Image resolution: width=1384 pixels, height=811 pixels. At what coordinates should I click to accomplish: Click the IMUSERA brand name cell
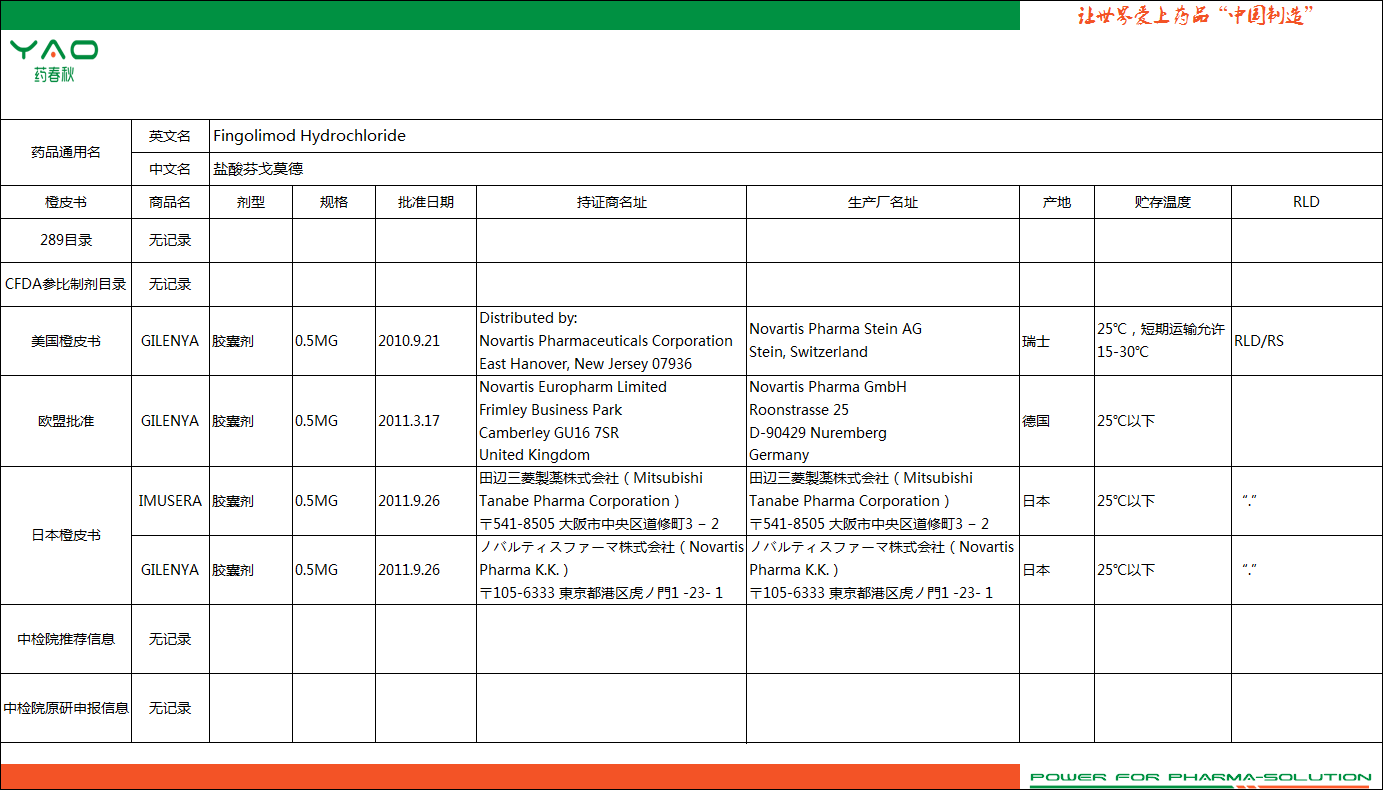(x=170, y=501)
